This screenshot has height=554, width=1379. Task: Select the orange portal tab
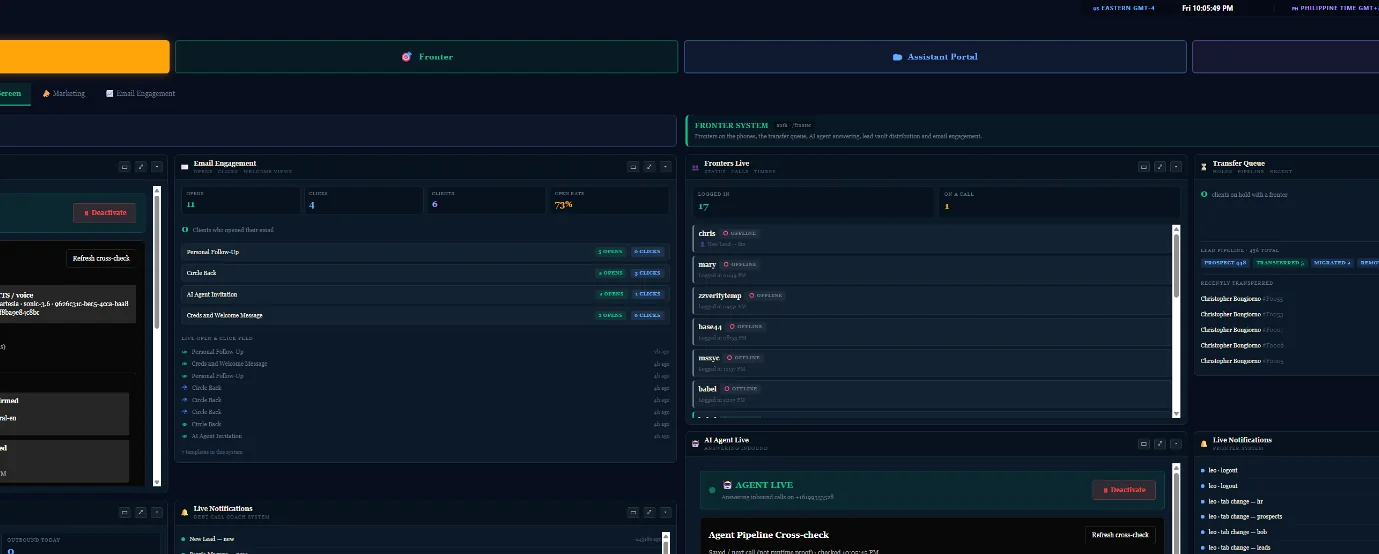click(84, 57)
